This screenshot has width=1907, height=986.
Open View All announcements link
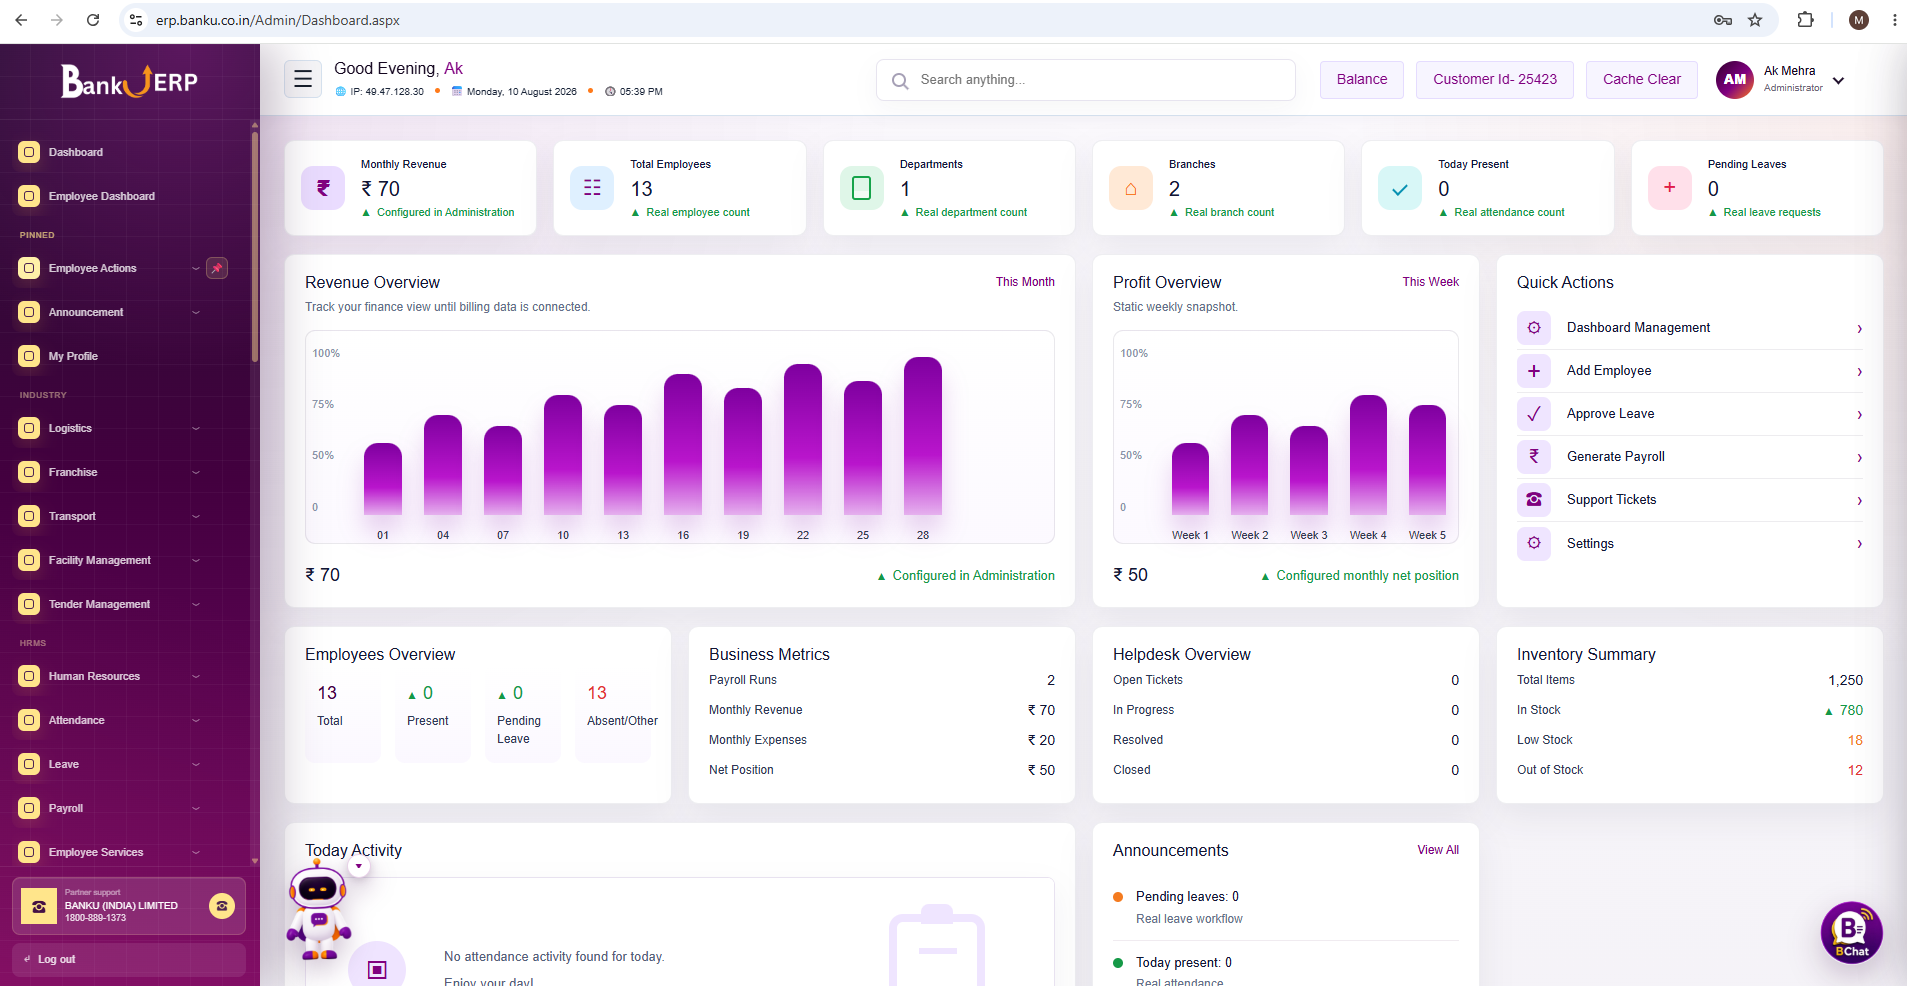point(1438,850)
